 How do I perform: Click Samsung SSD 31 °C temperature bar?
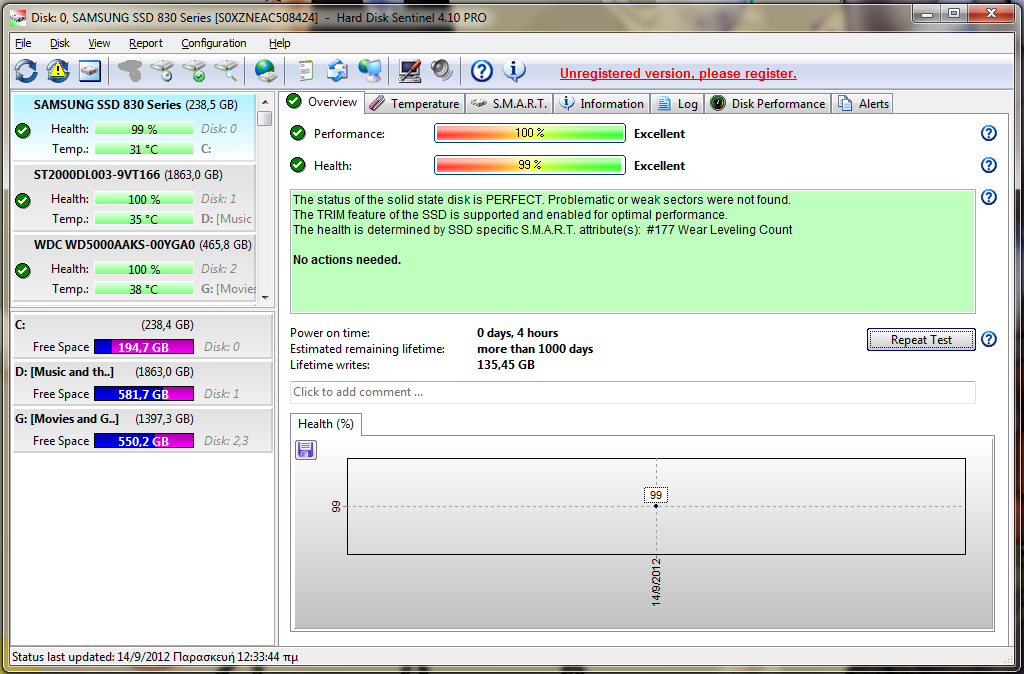pos(144,149)
